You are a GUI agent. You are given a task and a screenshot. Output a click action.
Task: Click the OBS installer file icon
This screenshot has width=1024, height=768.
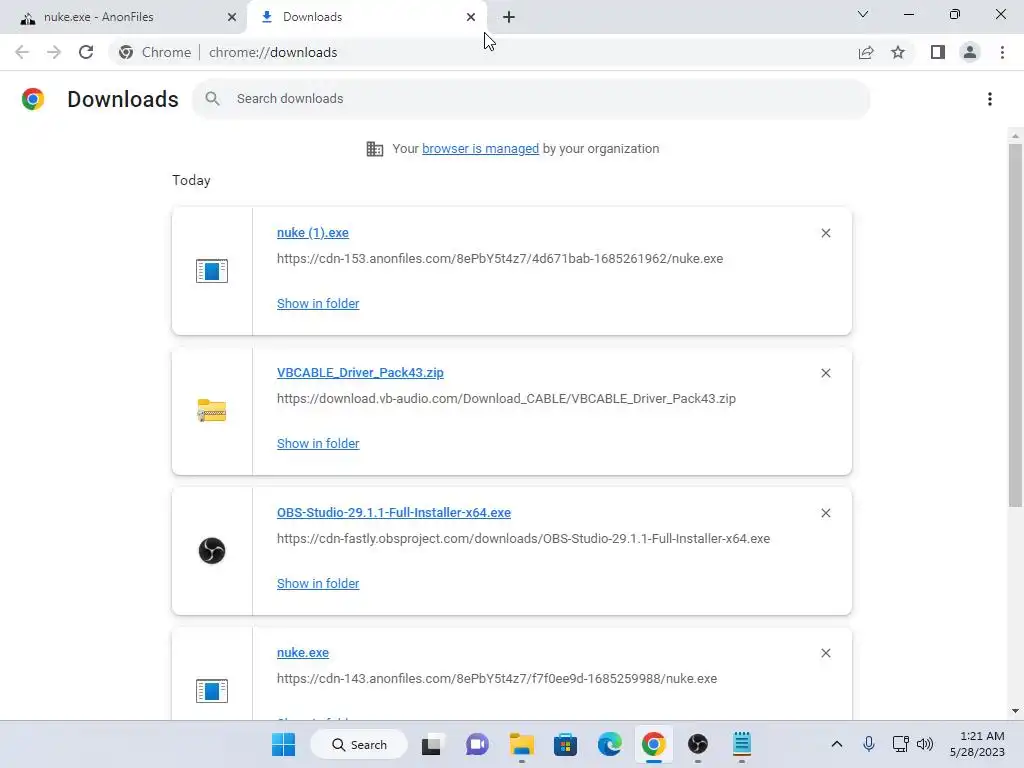212,551
